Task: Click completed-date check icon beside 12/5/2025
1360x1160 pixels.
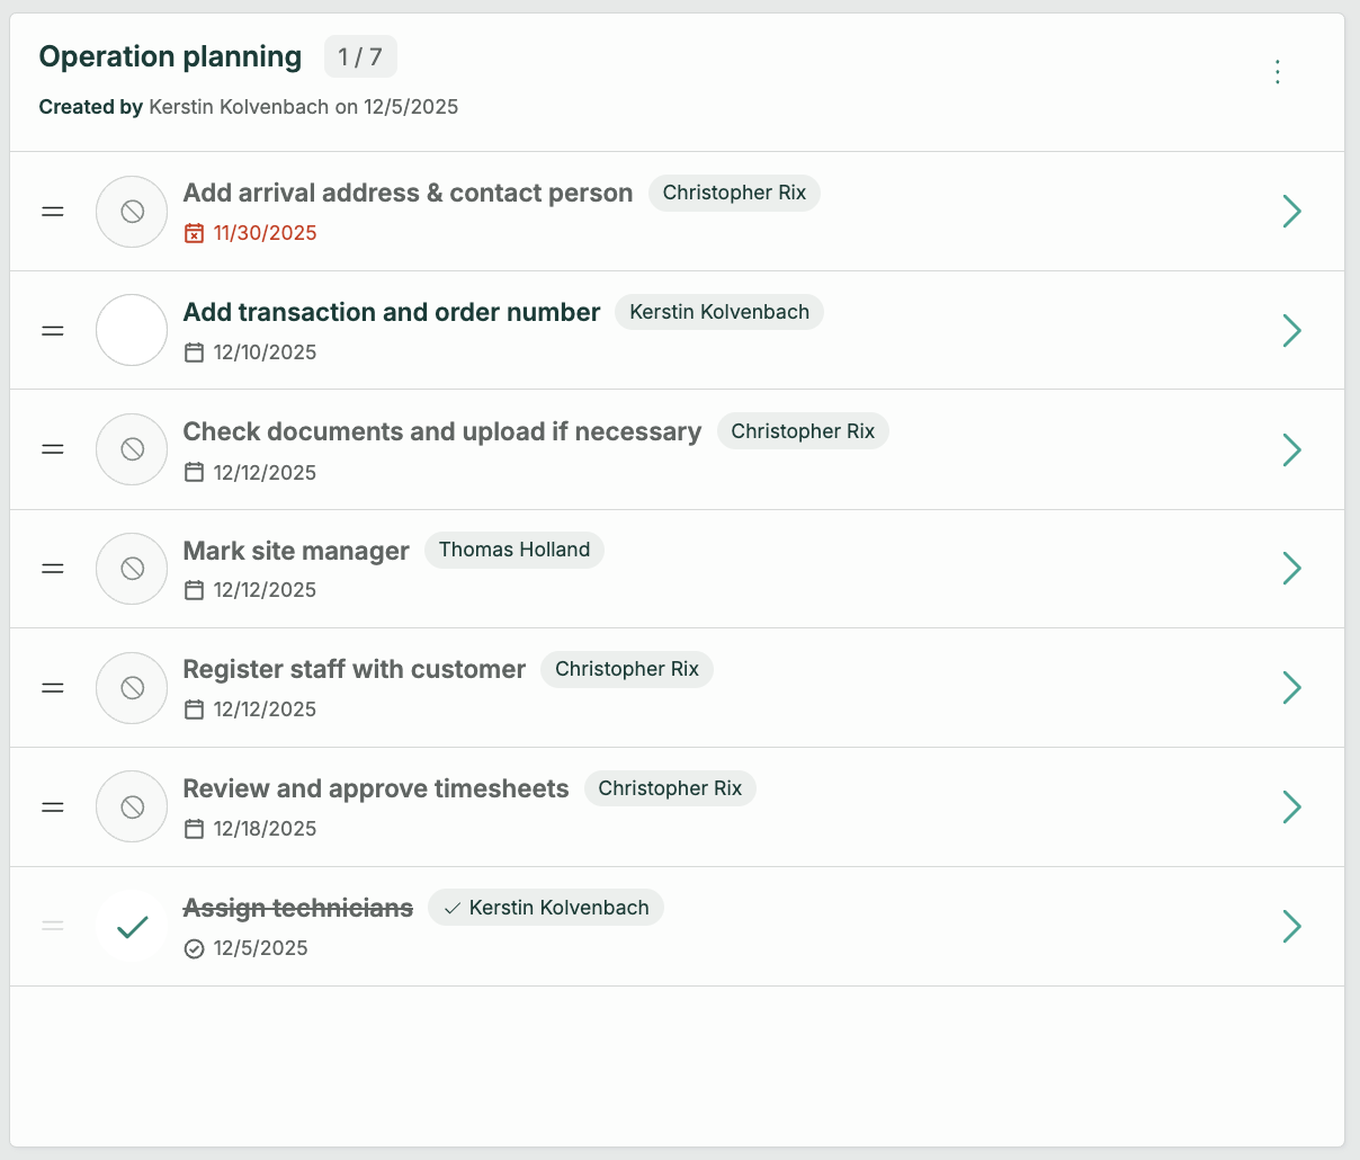Action: [194, 949]
